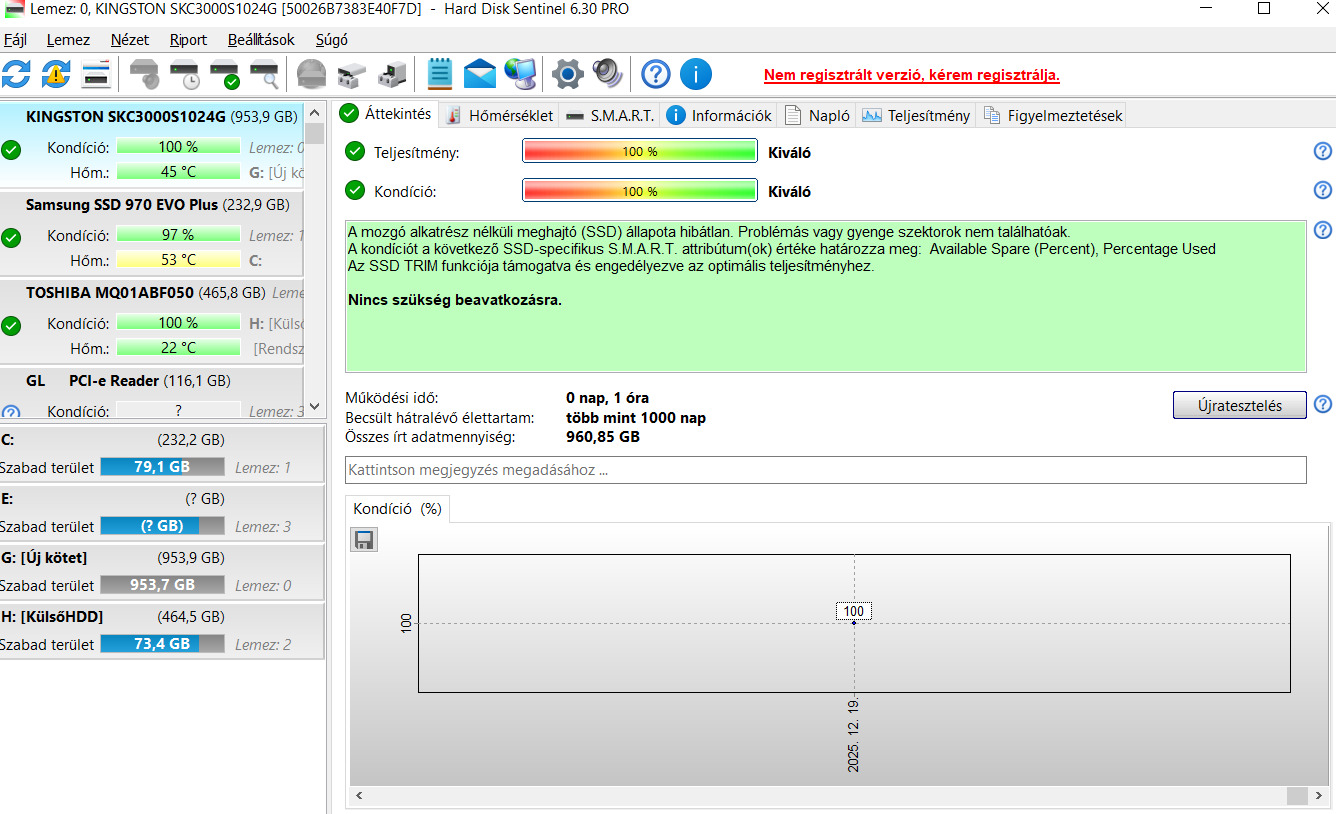Click the help icon next to Kondíció bar

click(x=1322, y=190)
